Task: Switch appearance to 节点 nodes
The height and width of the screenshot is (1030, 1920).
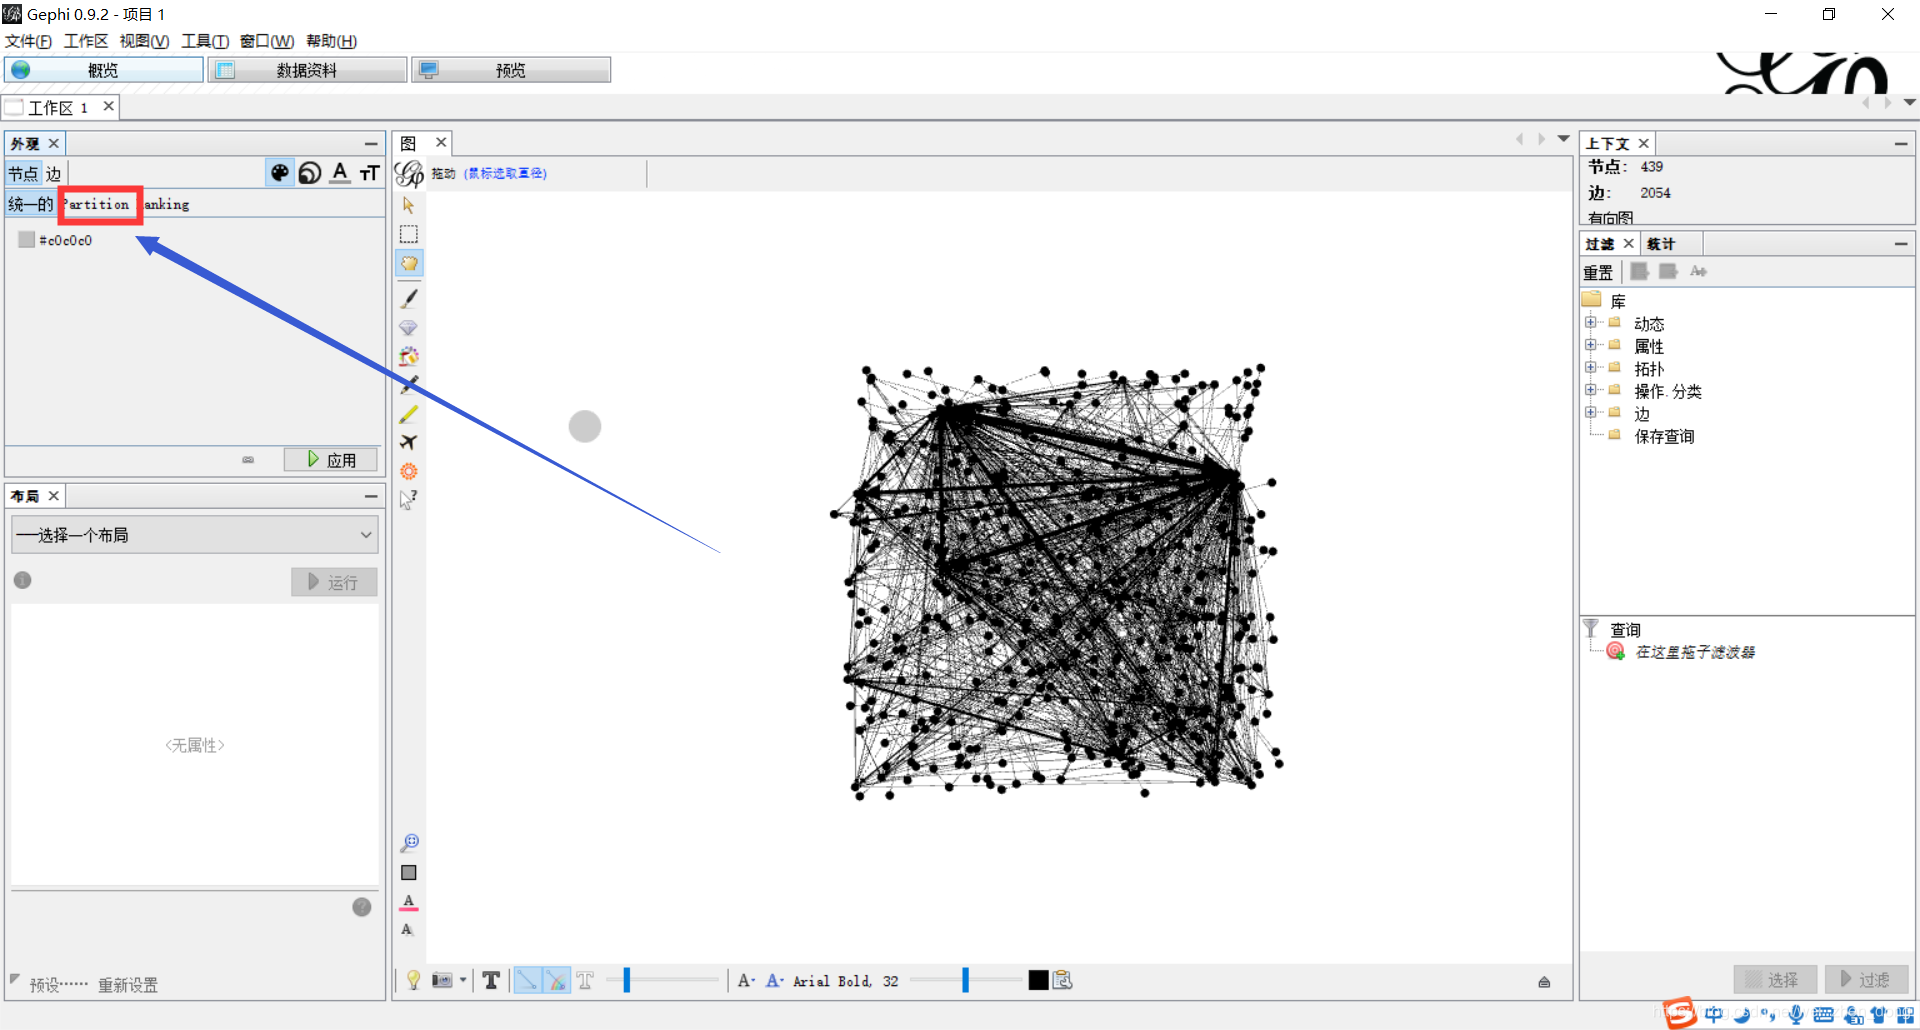Action: pos(23,173)
